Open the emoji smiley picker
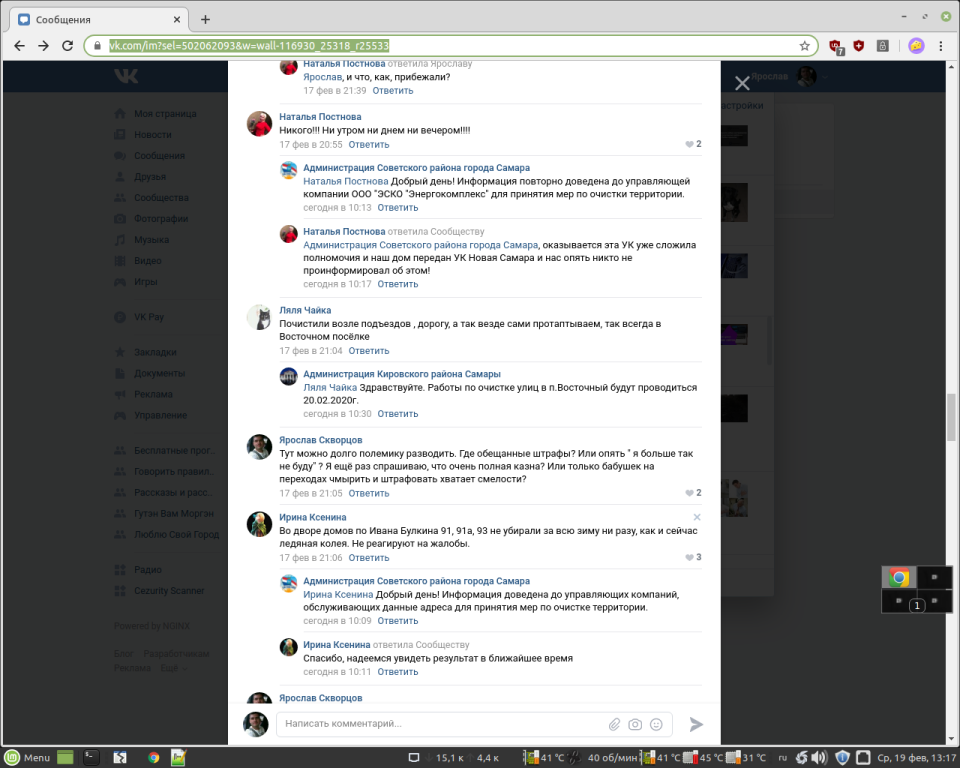This screenshot has height=768, width=960. [656, 724]
